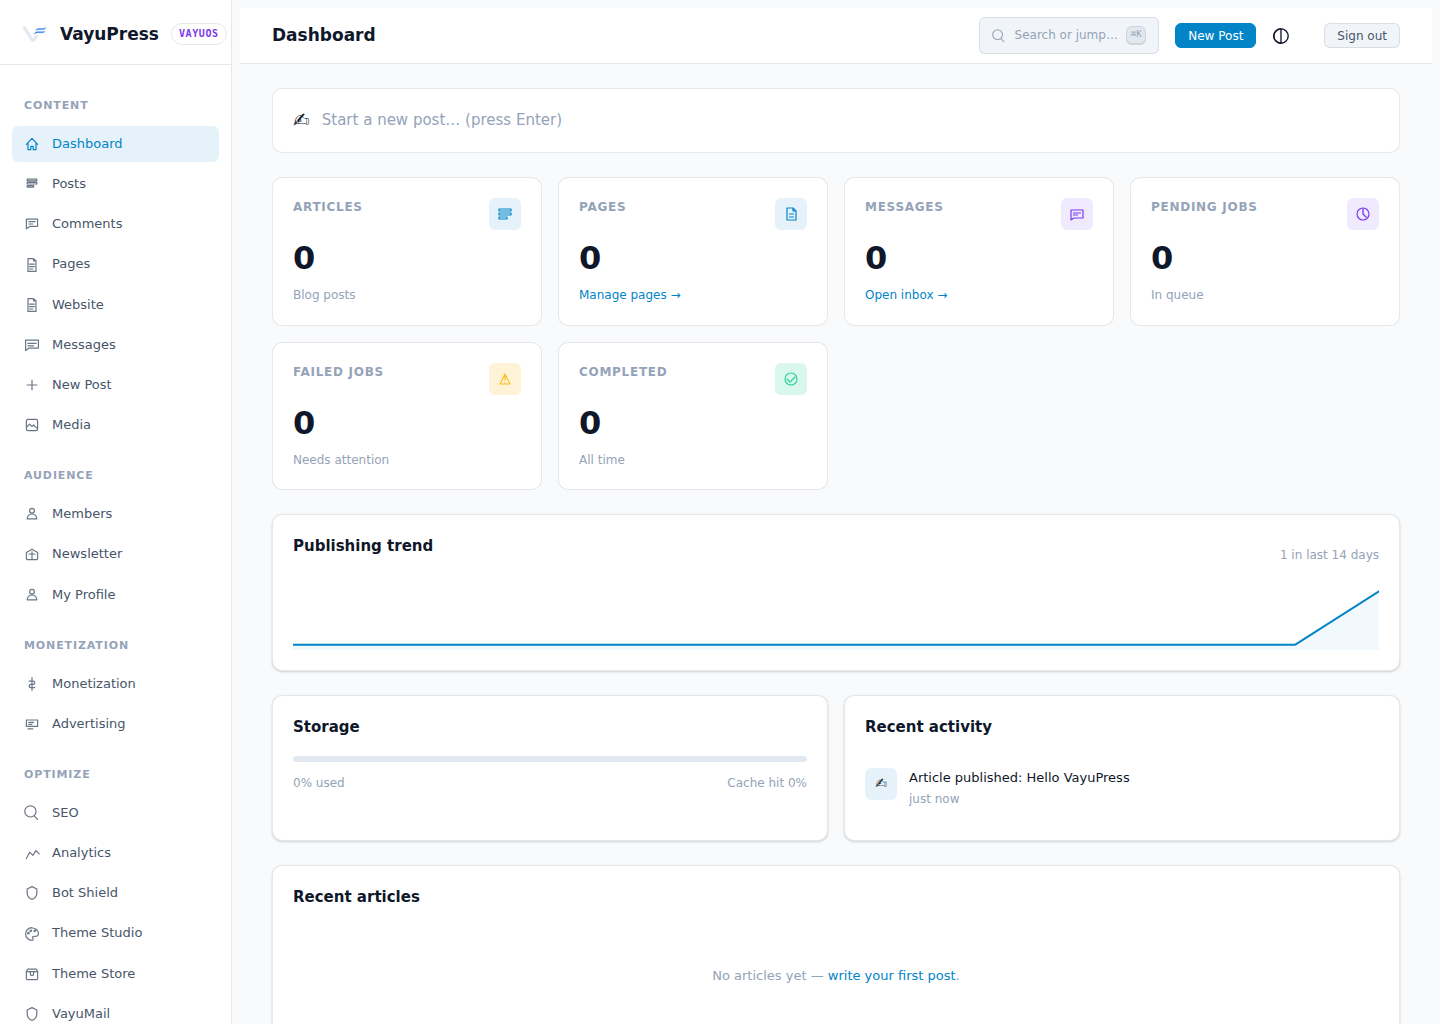Click the Sign out button
This screenshot has height=1024, width=1440.
1362,36
